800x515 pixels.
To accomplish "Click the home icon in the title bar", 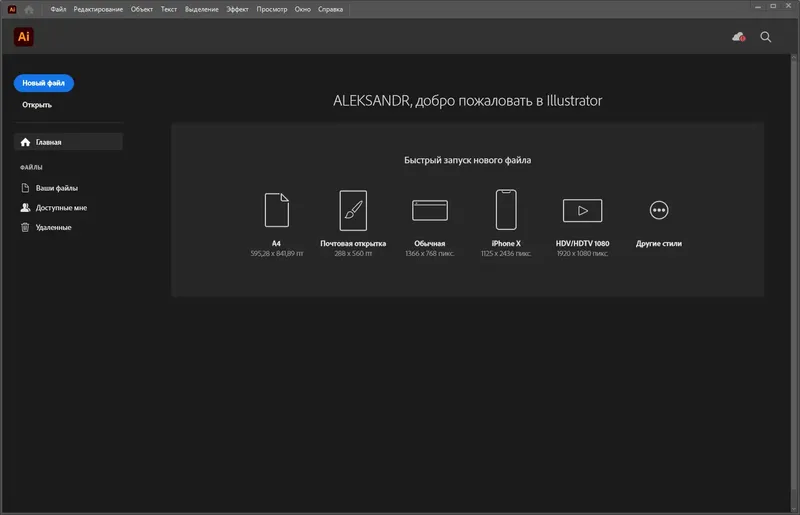I will (x=29, y=9).
